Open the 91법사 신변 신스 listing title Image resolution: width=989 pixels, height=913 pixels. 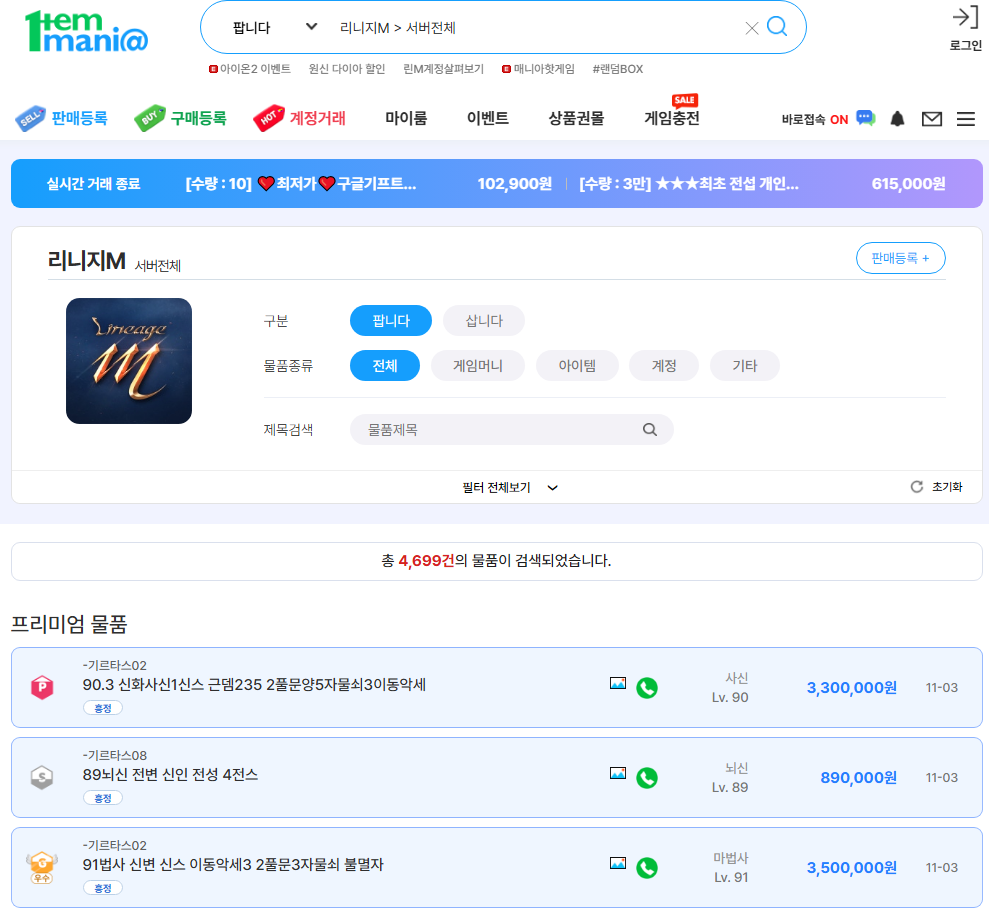click(x=233, y=864)
